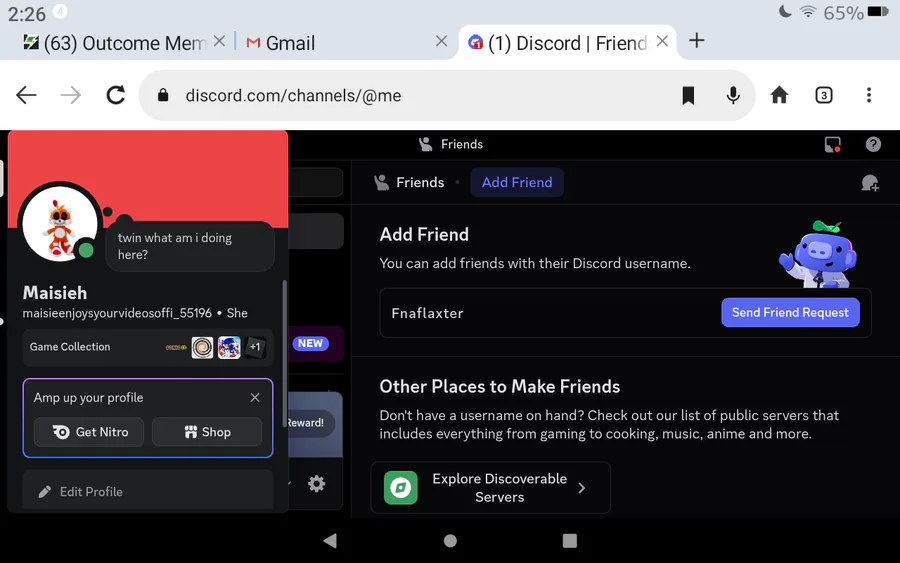This screenshot has height=563, width=900.
Task: Open a new browser tab
Action: [x=696, y=41]
